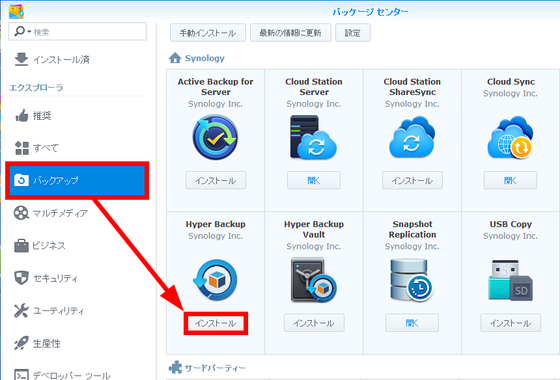The image size is (560, 380).
Task: Click the Snapshot Replication database icon
Action: pos(412,280)
